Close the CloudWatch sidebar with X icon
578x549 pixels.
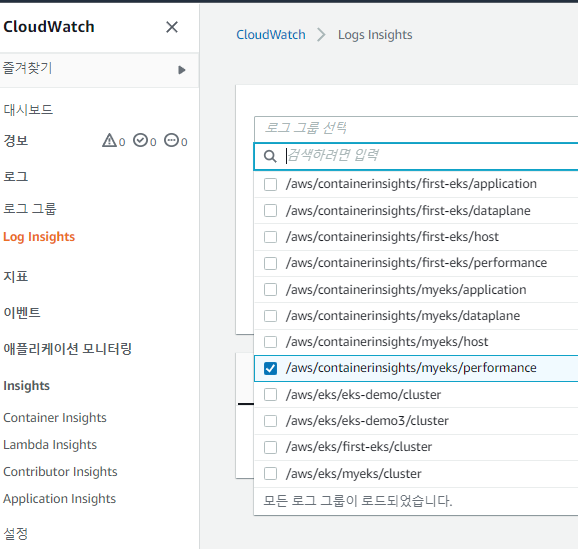point(172,27)
